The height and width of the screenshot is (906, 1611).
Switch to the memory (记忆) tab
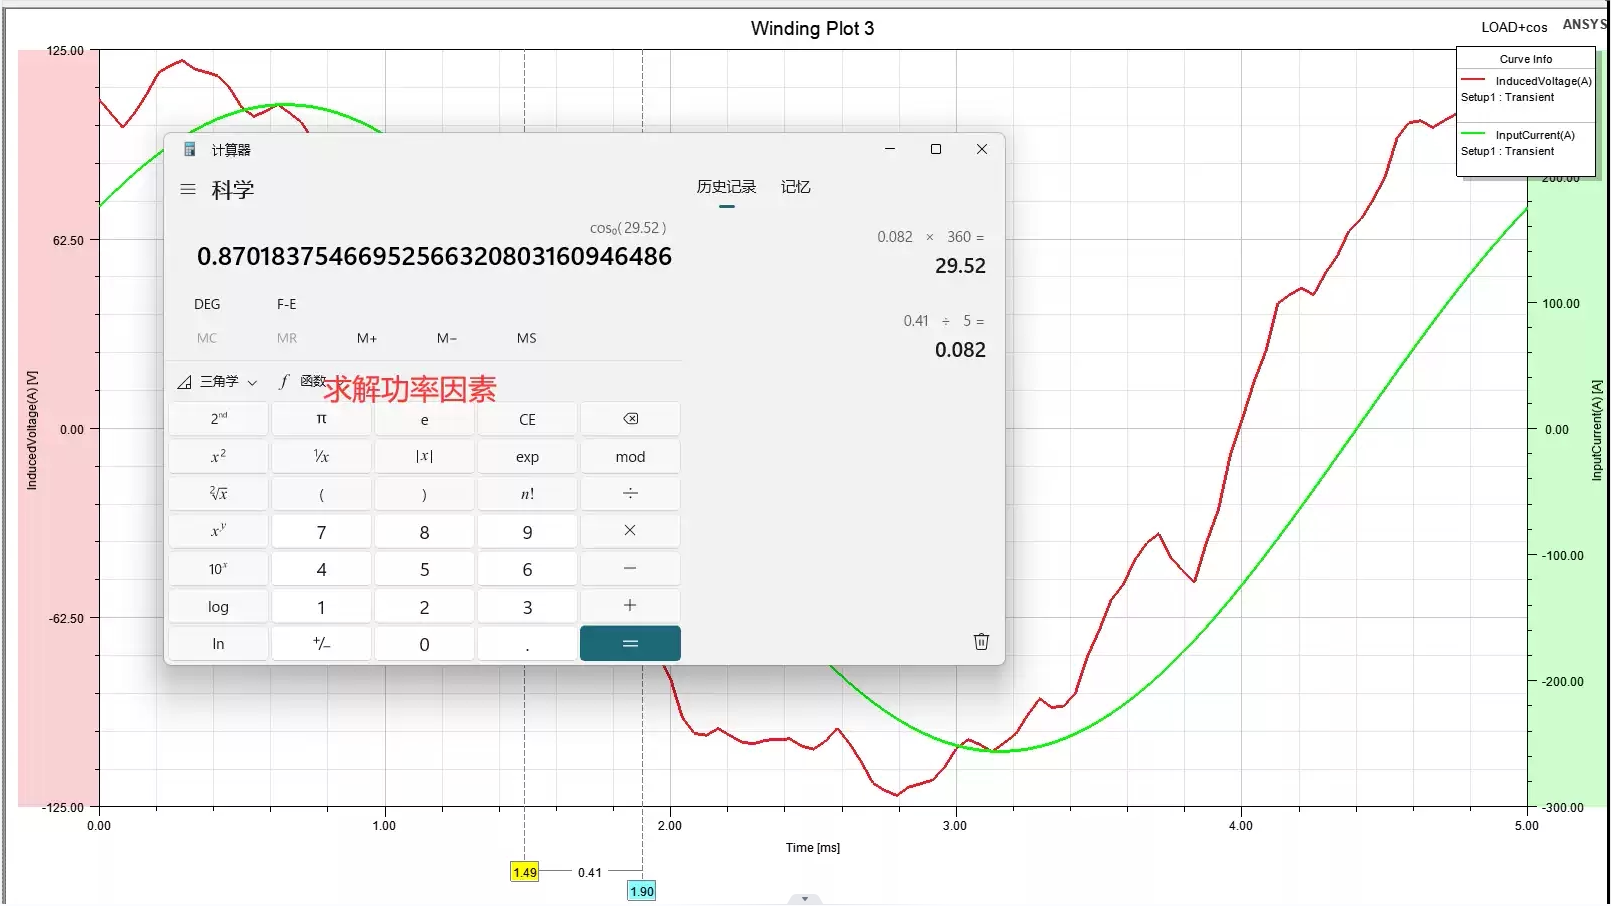(x=796, y=187)
